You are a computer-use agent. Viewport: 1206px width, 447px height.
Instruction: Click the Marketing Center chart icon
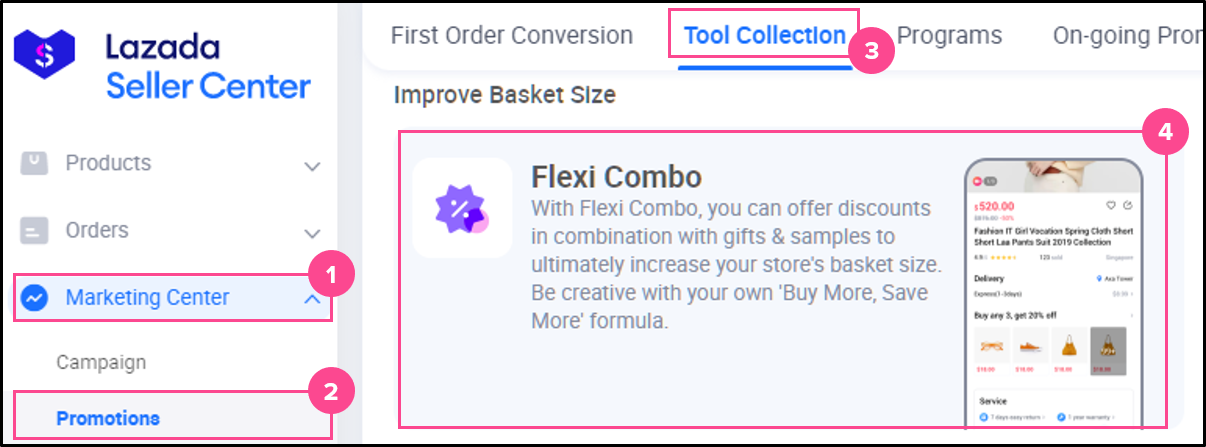point(35,298)
